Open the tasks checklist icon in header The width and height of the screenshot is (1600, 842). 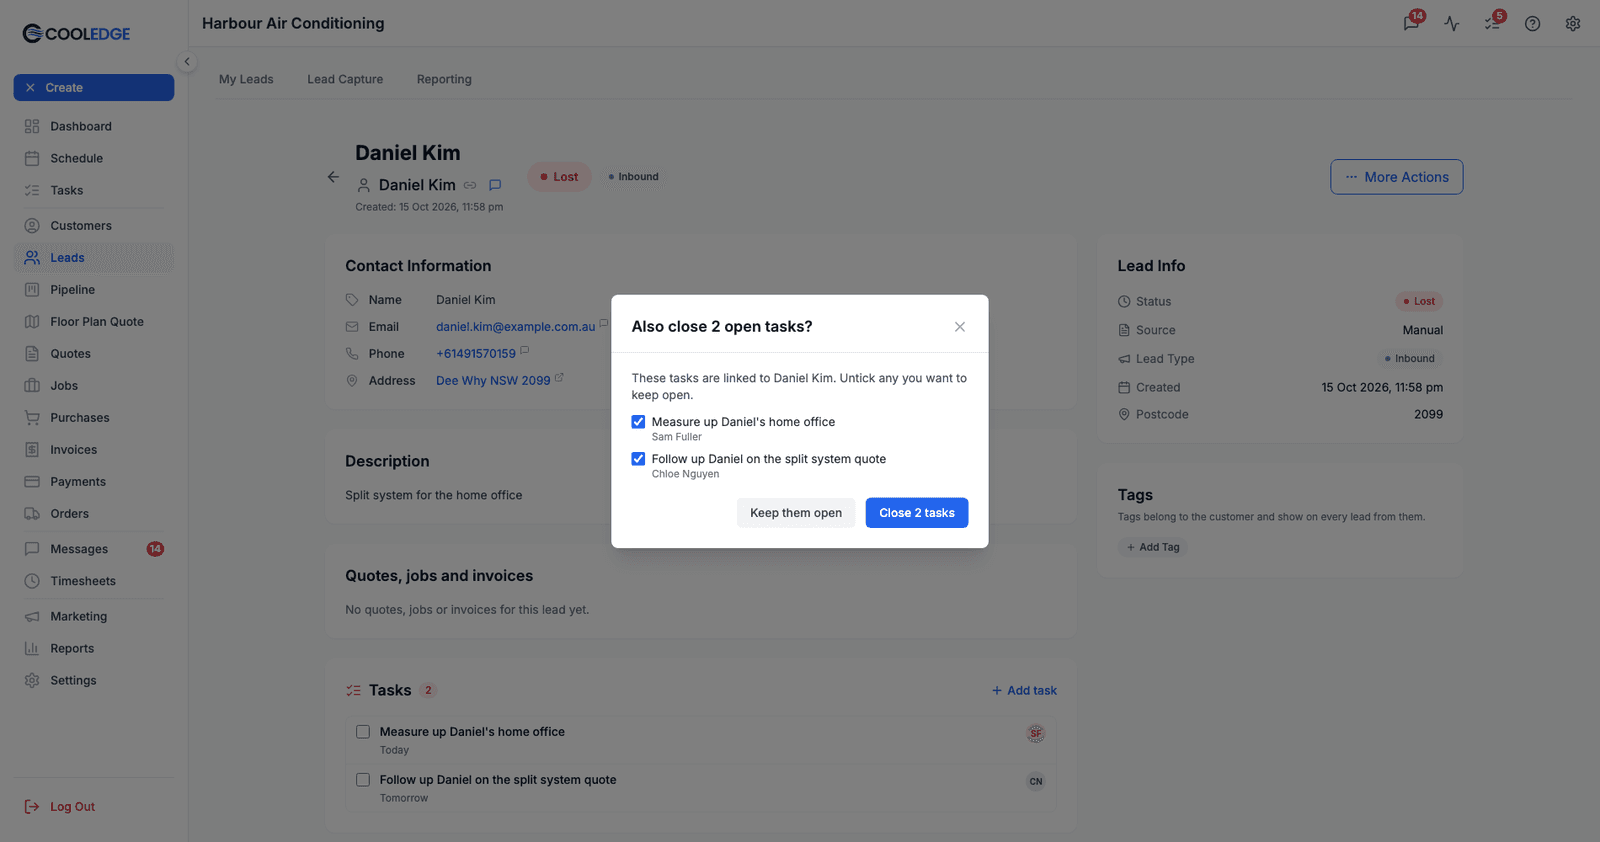point(1492,23)
